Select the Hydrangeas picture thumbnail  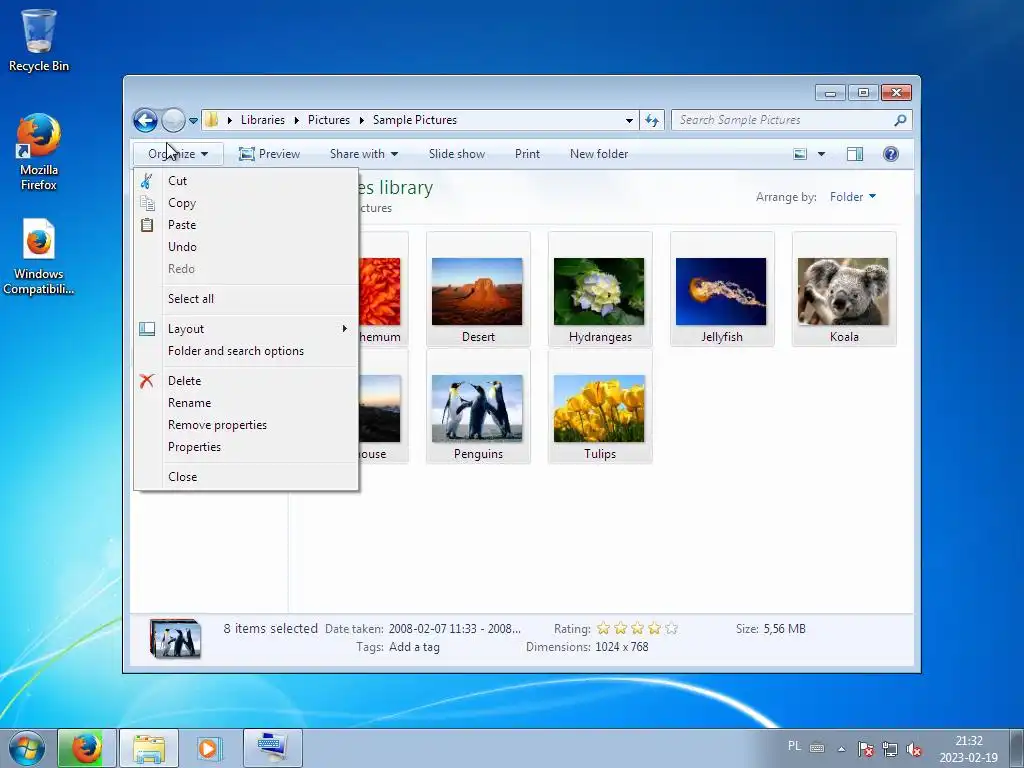[x=600, y=289]
